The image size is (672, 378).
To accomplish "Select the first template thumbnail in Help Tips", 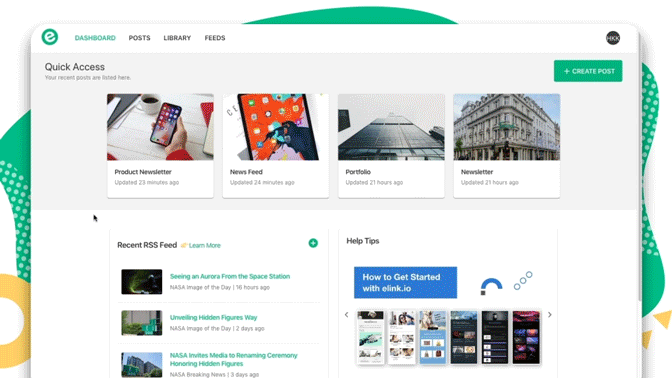I will [371, 338].
